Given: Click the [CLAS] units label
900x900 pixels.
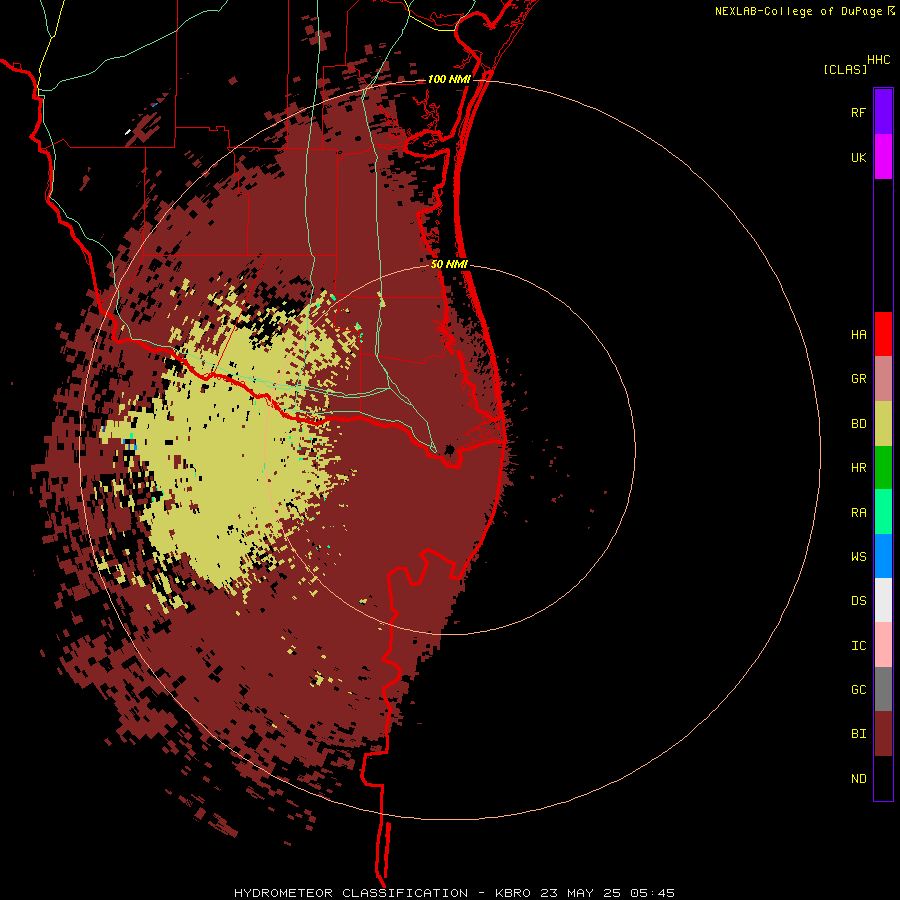Looking at the screenshot, I should click(845, 69).
